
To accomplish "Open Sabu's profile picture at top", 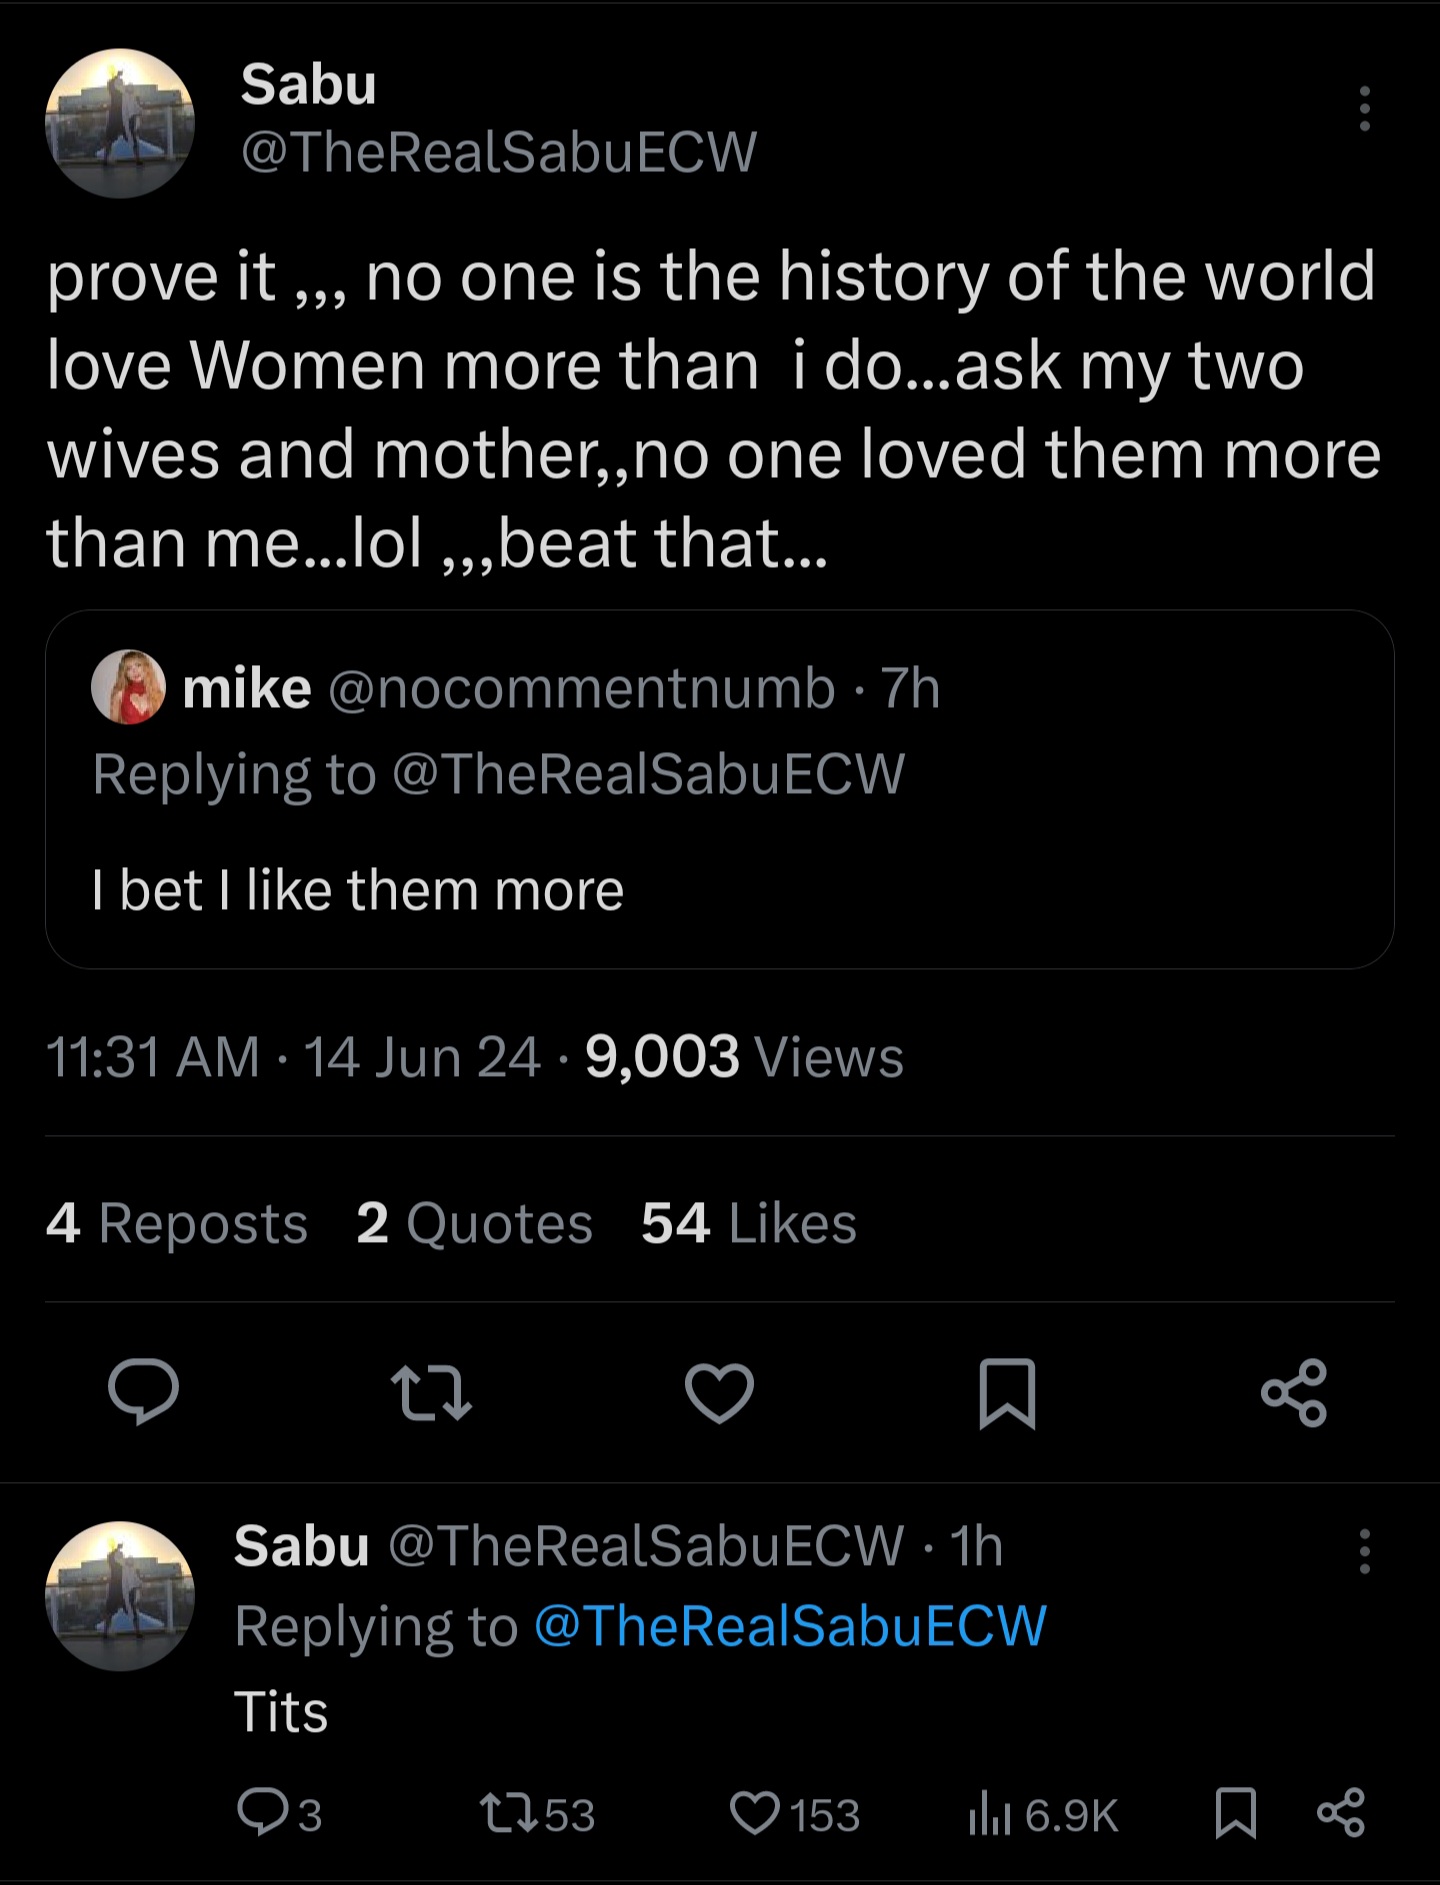I will click(120, 124).
